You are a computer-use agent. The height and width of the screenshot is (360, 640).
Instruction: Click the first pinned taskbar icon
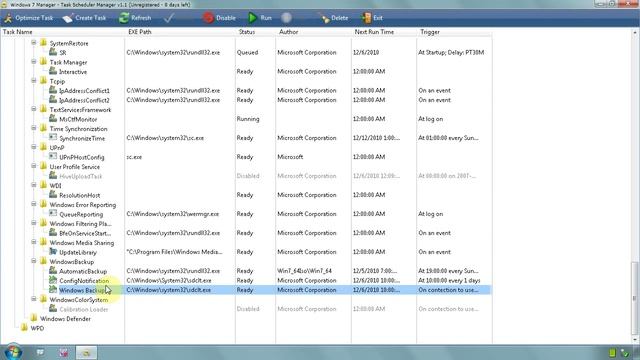click(x=40, y=352)
